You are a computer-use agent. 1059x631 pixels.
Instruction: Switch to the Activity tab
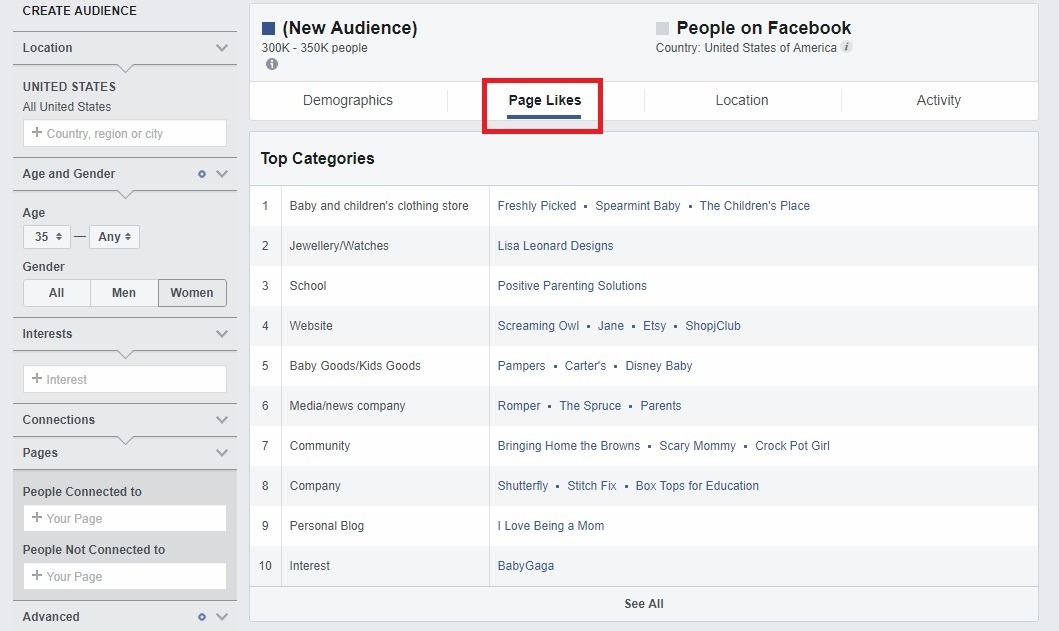(938, 100)
